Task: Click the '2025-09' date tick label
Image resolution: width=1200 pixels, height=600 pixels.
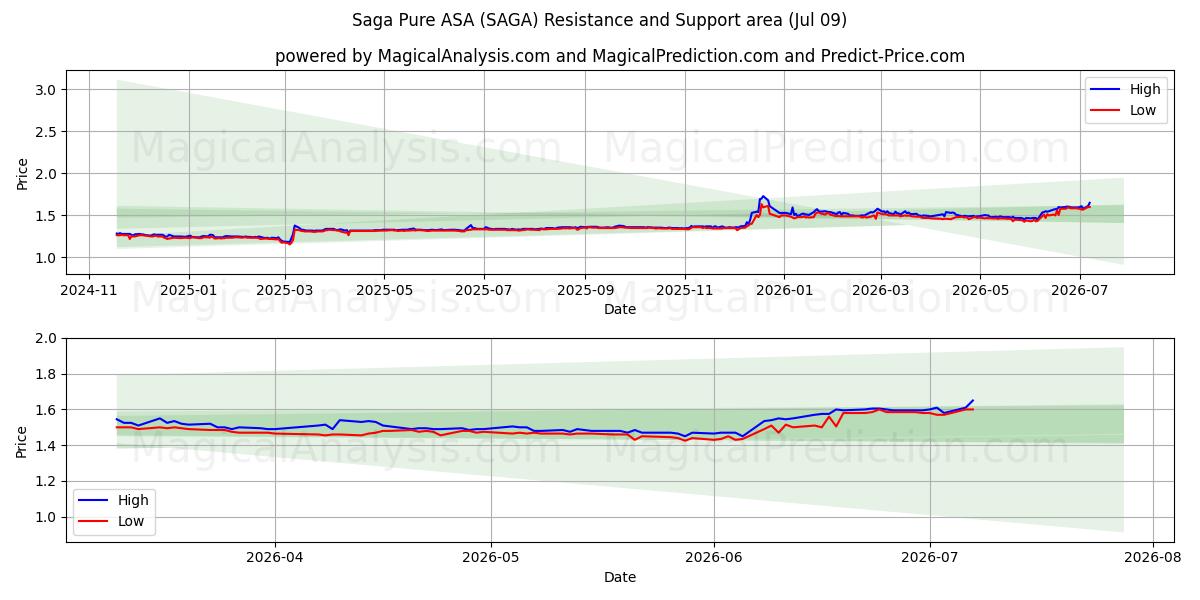Action: [x=585, y=291]
